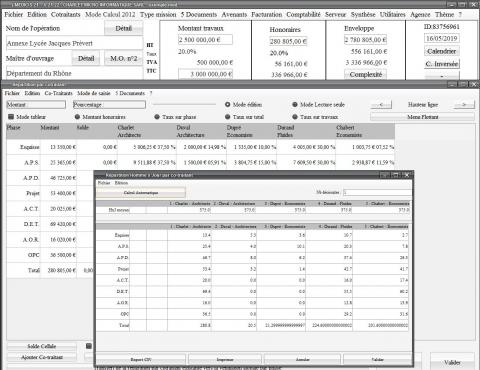Close the Homme/Jour par co-traitant dialog
Viewport: 480px width, 370px height.
407,175
